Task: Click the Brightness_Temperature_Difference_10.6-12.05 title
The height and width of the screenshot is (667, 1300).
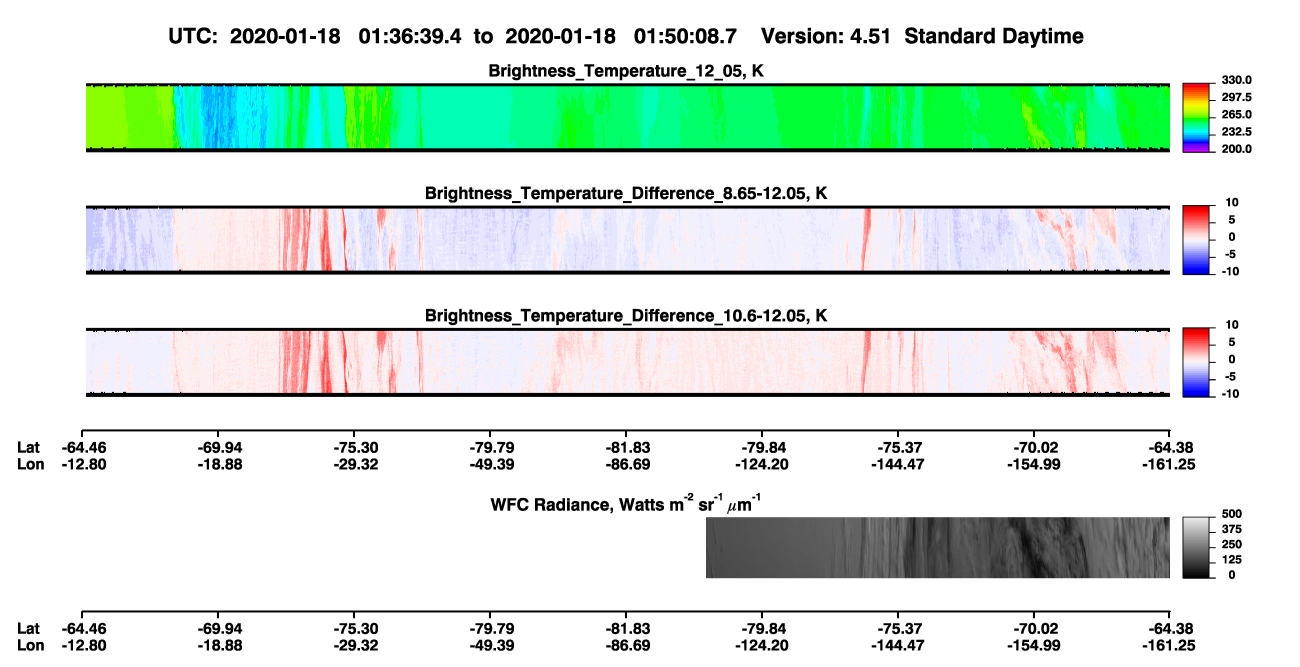Action: tap(627, 315)
